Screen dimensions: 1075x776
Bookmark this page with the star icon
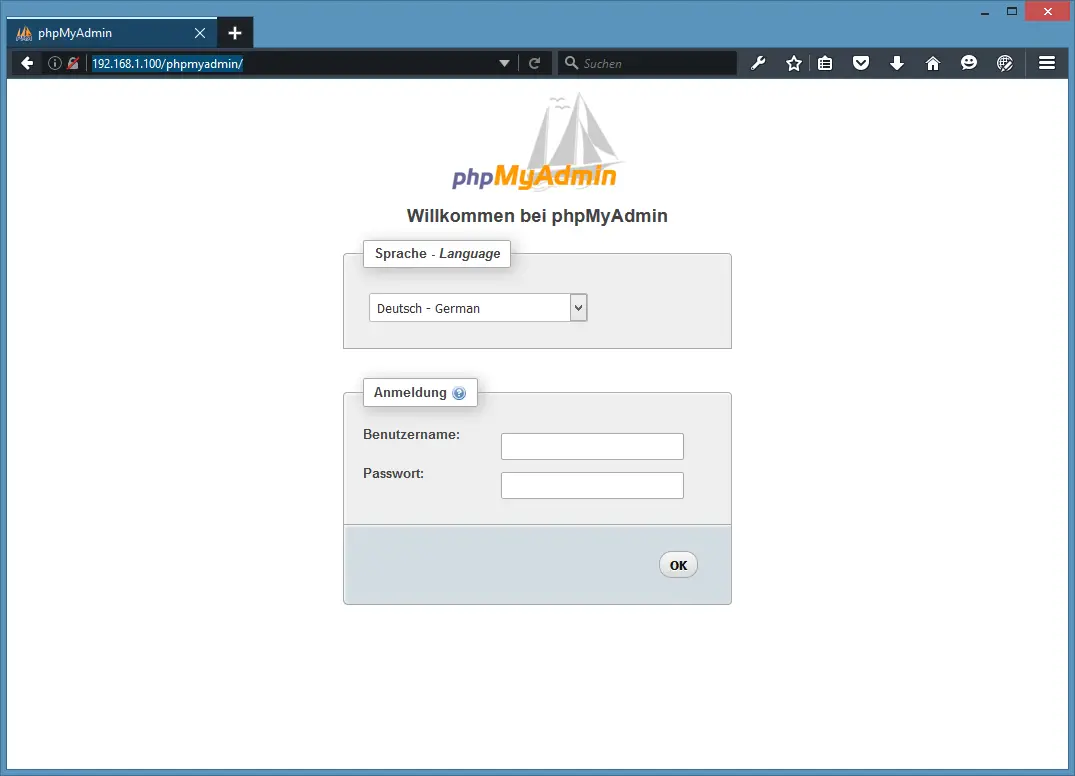[794, 64]
